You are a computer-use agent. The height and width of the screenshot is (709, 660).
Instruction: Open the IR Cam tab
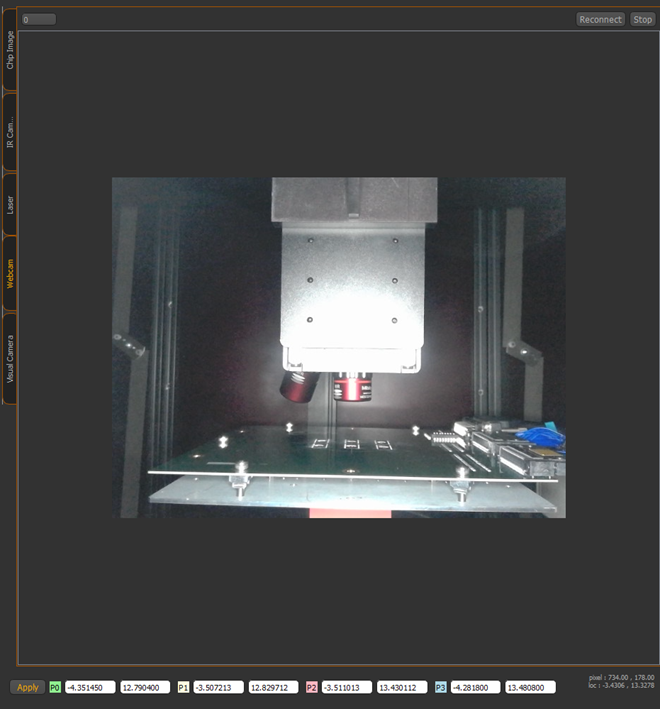(x=9, y=131)
